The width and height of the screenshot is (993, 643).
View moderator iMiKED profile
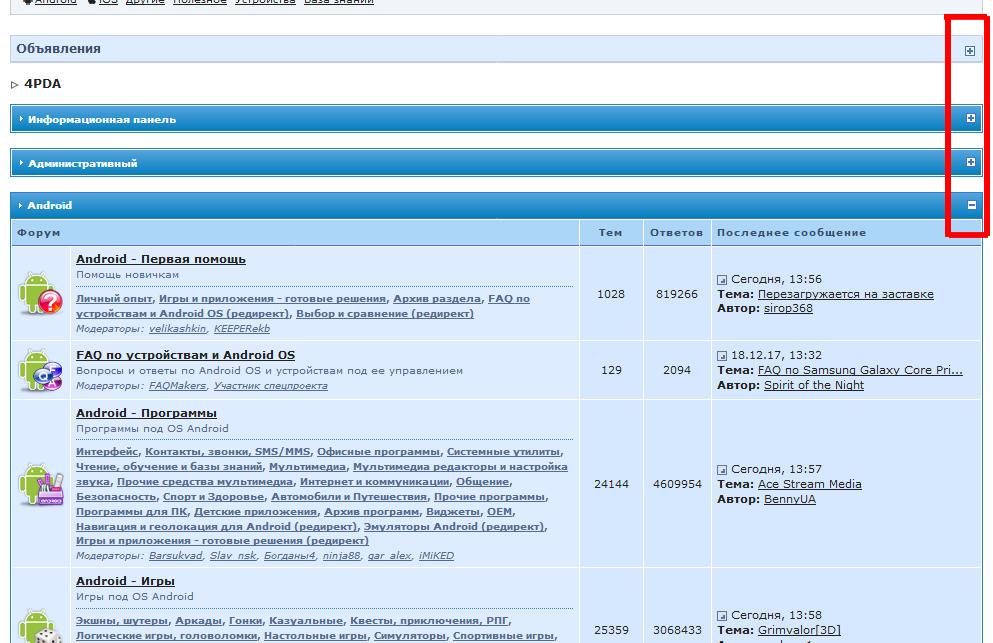tap(436, 556)
